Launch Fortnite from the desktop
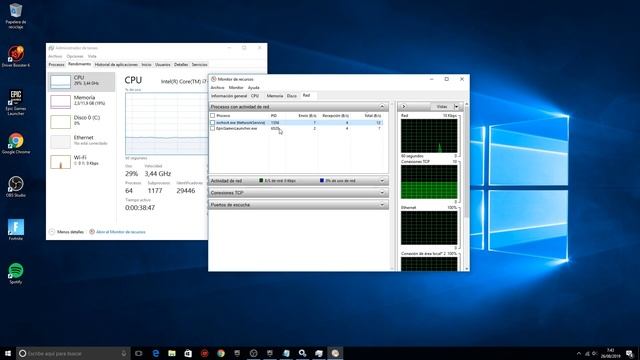Image resolution: width=640 pixels, height=360 pixels. [16, 230]
